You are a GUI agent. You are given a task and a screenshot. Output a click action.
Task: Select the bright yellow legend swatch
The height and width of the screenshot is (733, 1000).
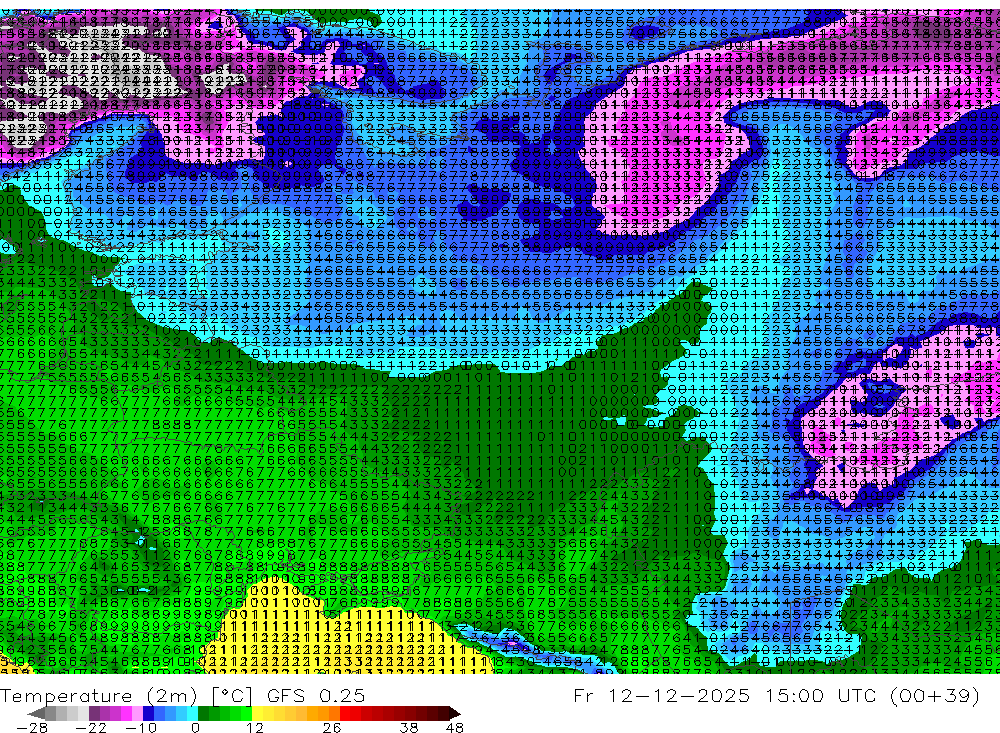[x=258, y=713]
